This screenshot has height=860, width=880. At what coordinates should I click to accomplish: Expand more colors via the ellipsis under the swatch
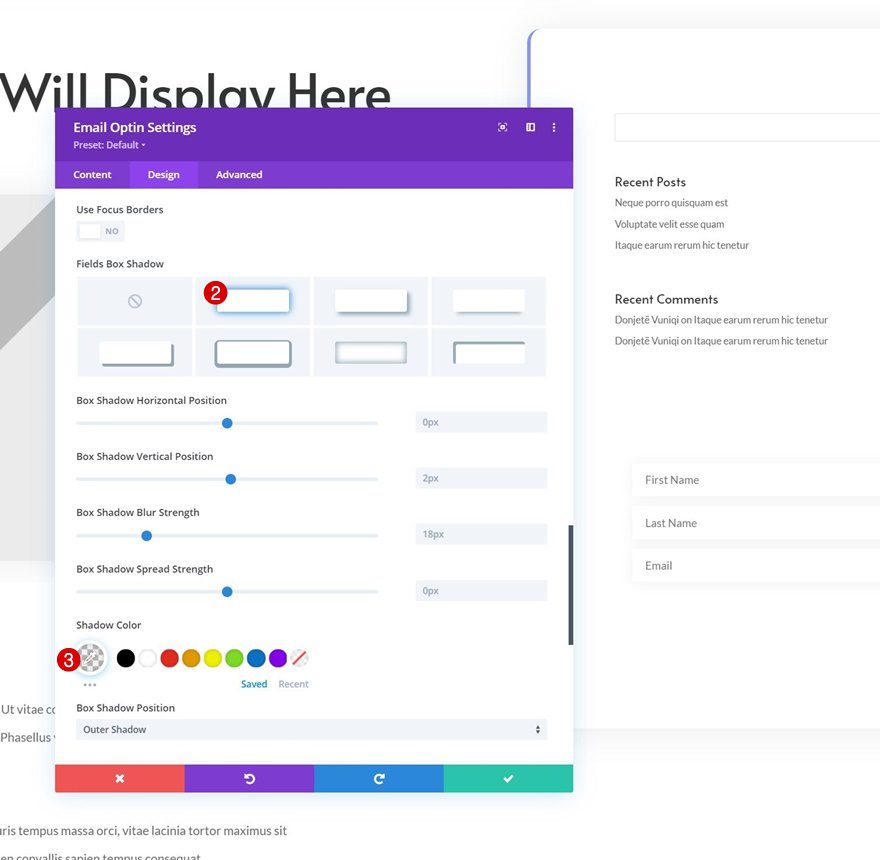point(90,683)
